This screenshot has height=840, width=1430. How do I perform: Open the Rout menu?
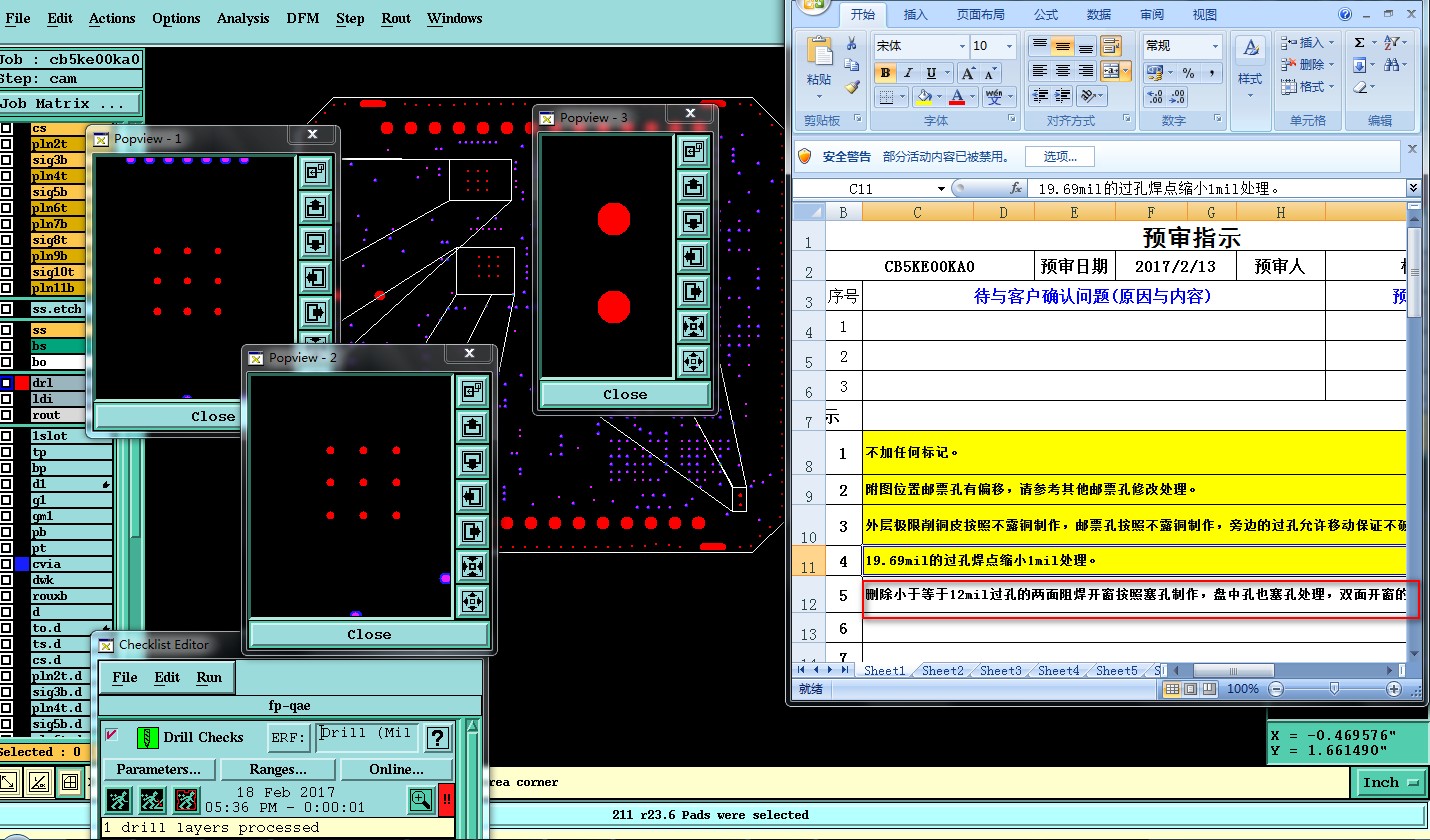tap(396, 18)
